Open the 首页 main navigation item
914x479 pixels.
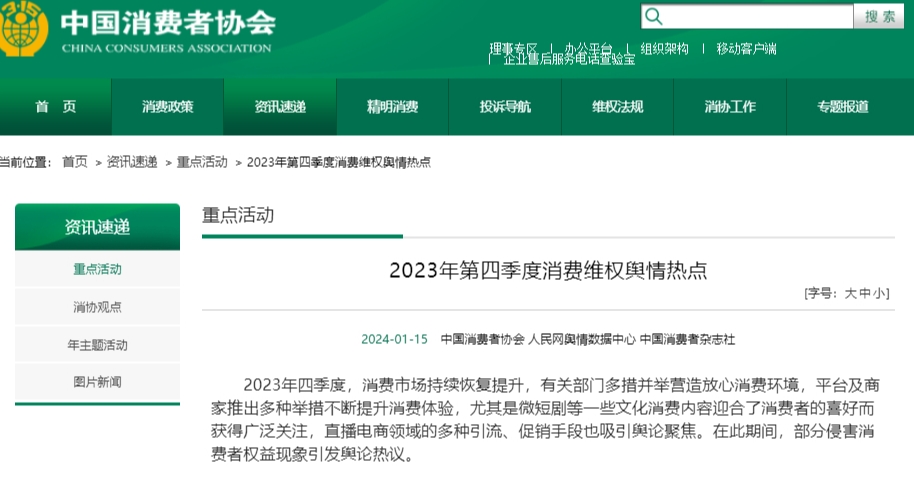point(55,107)
